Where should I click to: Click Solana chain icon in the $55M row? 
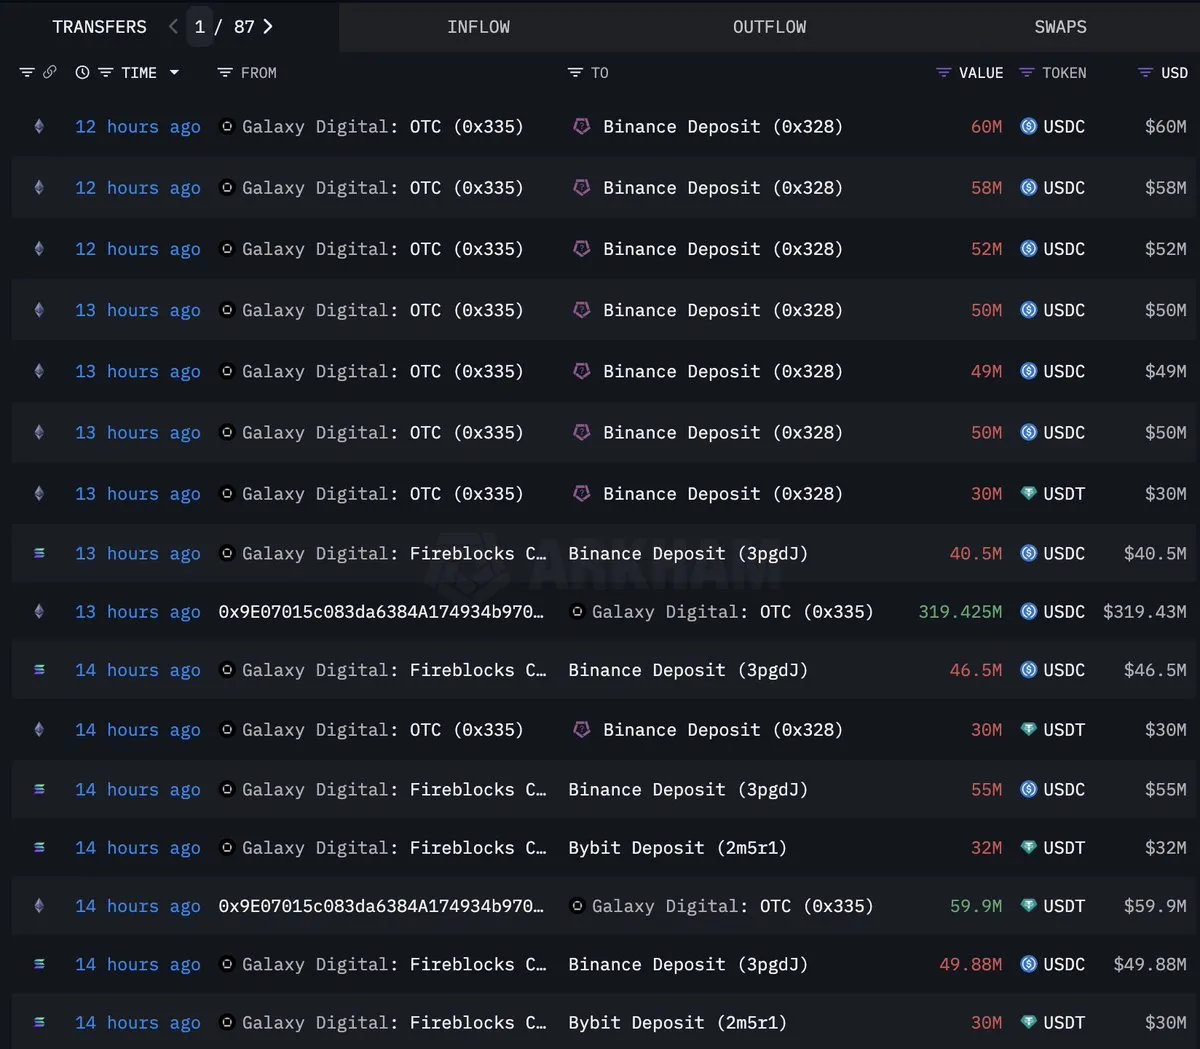(39, 789)
